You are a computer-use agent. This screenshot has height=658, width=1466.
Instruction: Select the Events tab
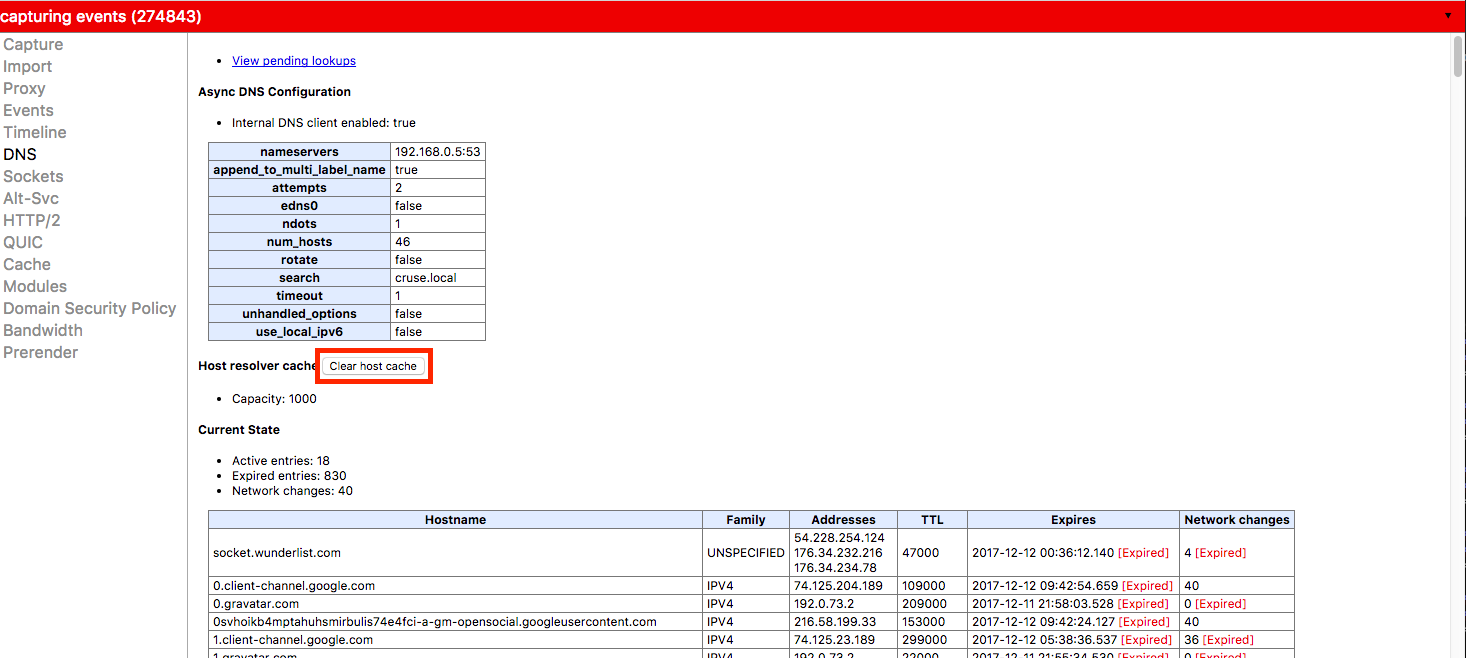(28, 110)
